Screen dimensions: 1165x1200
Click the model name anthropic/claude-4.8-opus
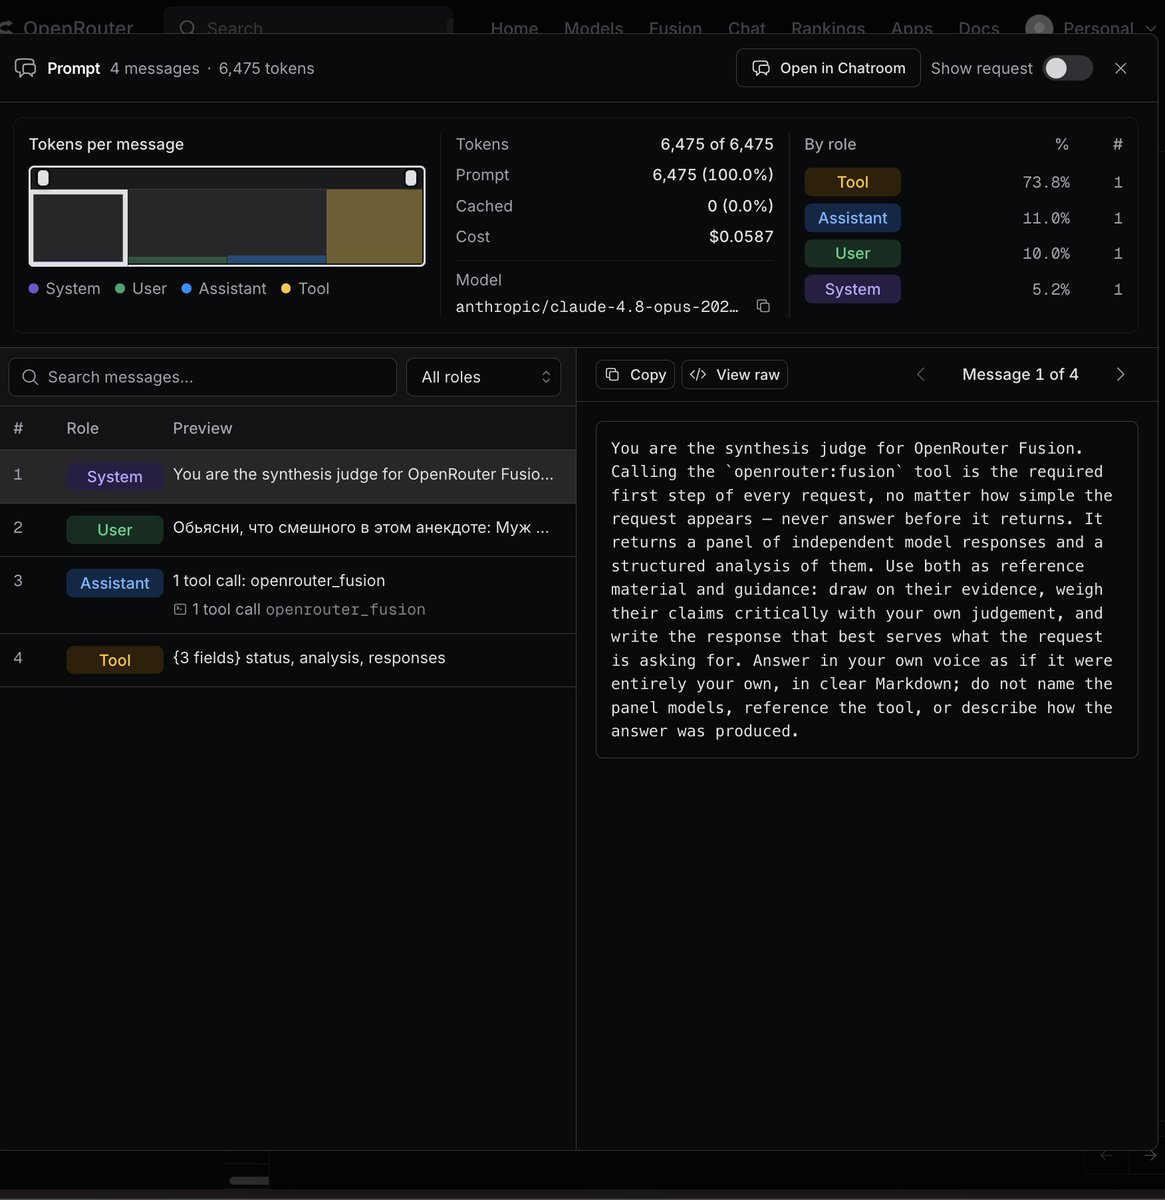point(597,306)
